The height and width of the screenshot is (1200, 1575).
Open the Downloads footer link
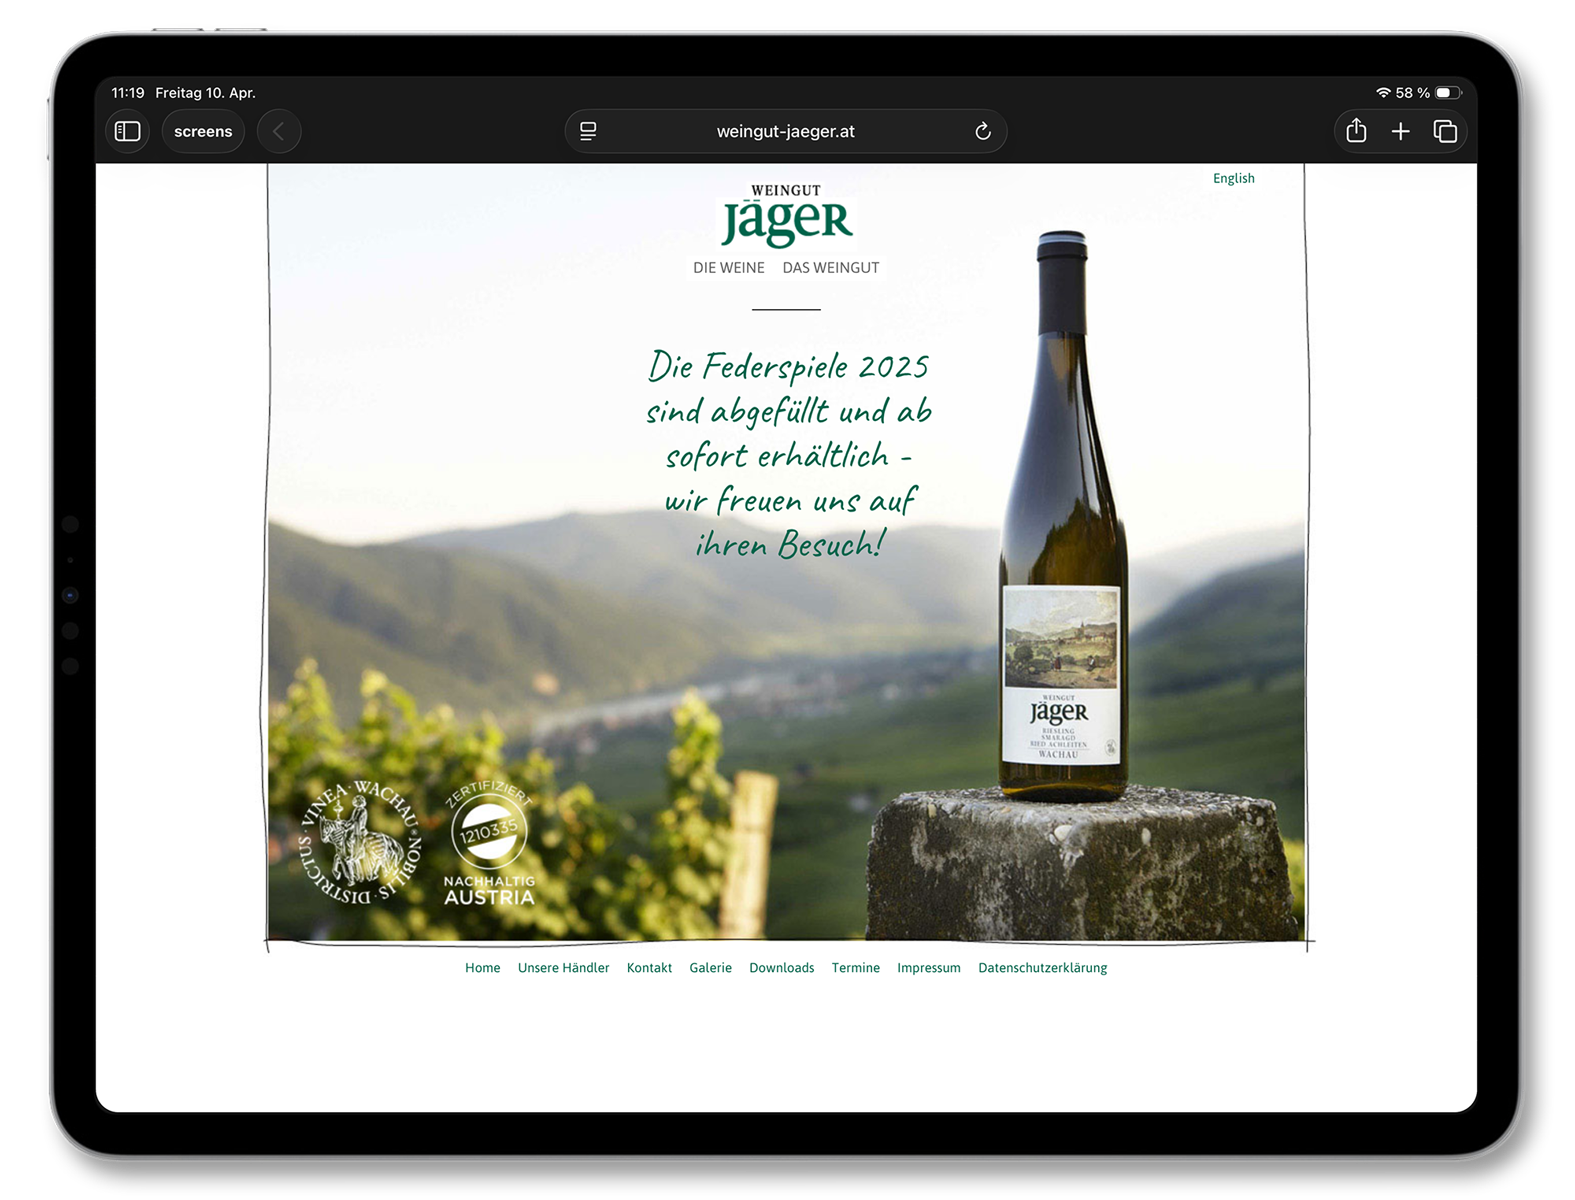tap(781, 968)
